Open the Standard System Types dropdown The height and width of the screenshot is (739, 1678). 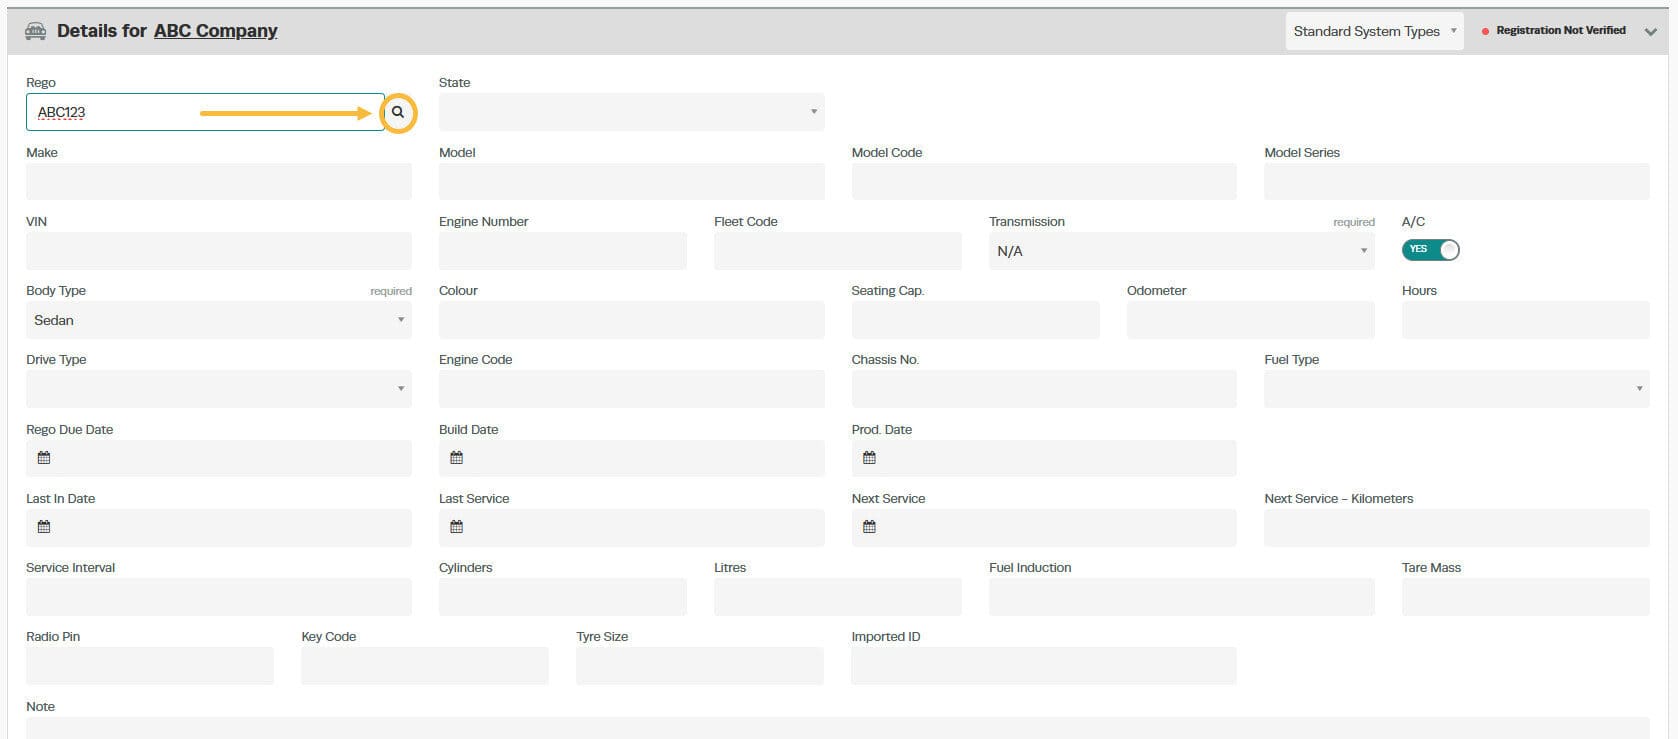(1374, 31)
